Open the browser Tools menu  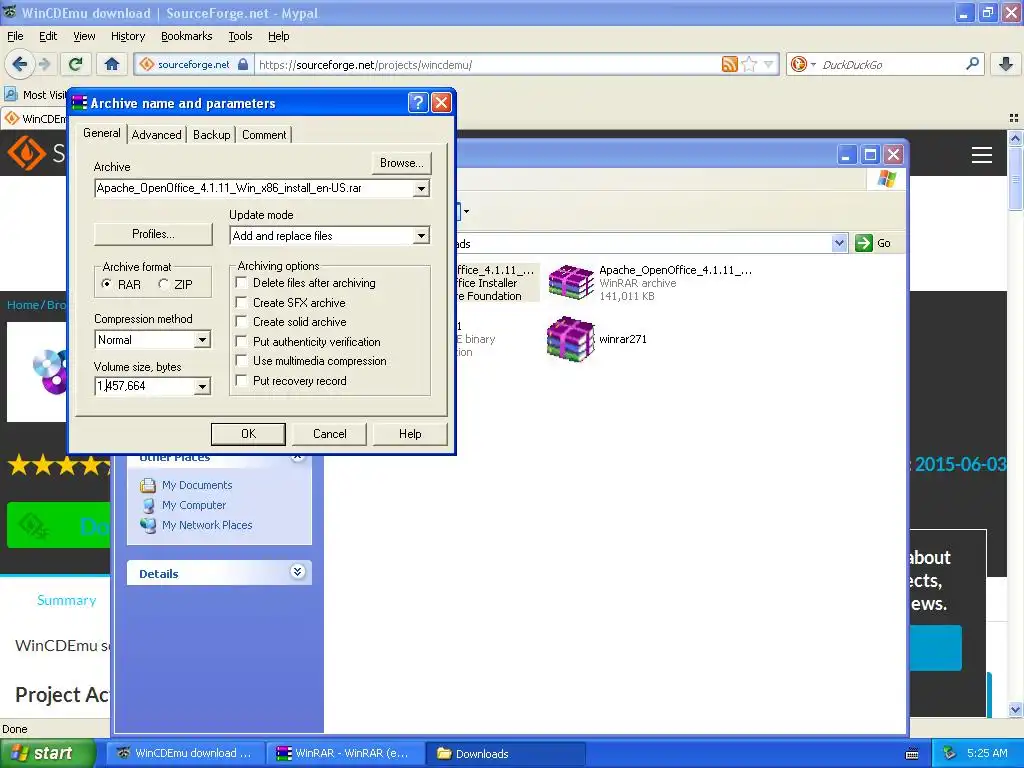click(240, 36)
